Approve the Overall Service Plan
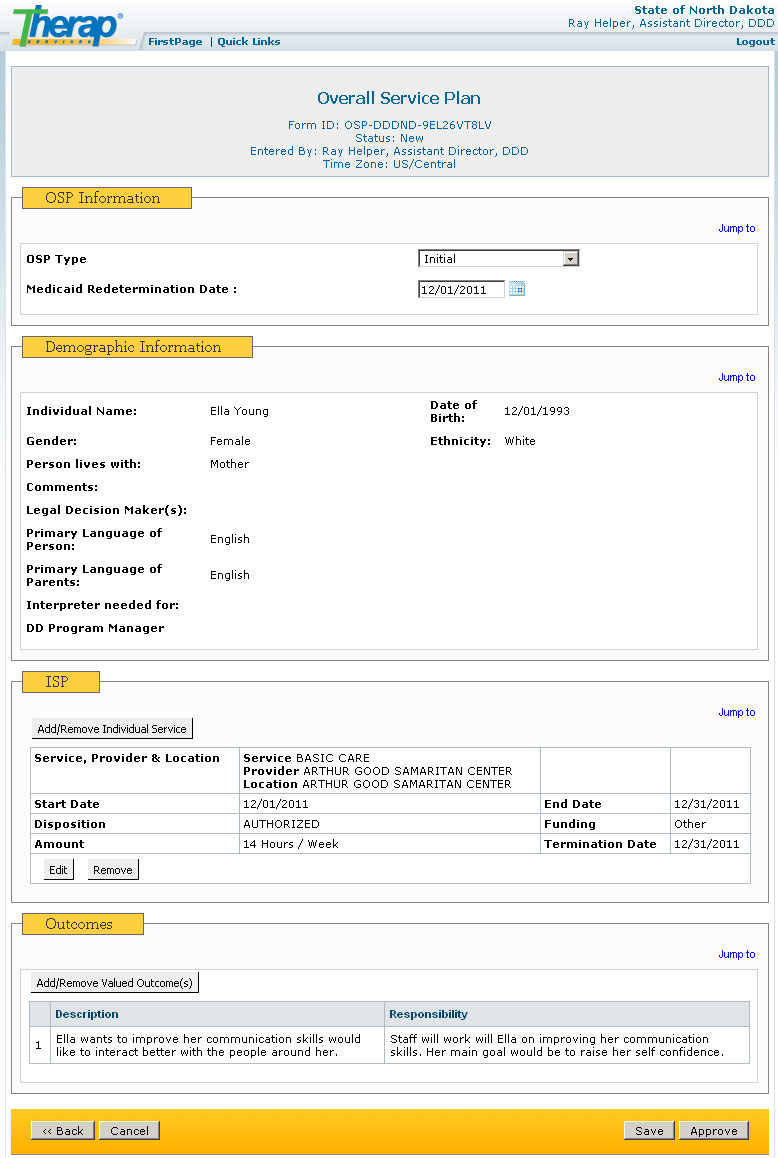The image size is (778, 1158). coord(714,1131)
